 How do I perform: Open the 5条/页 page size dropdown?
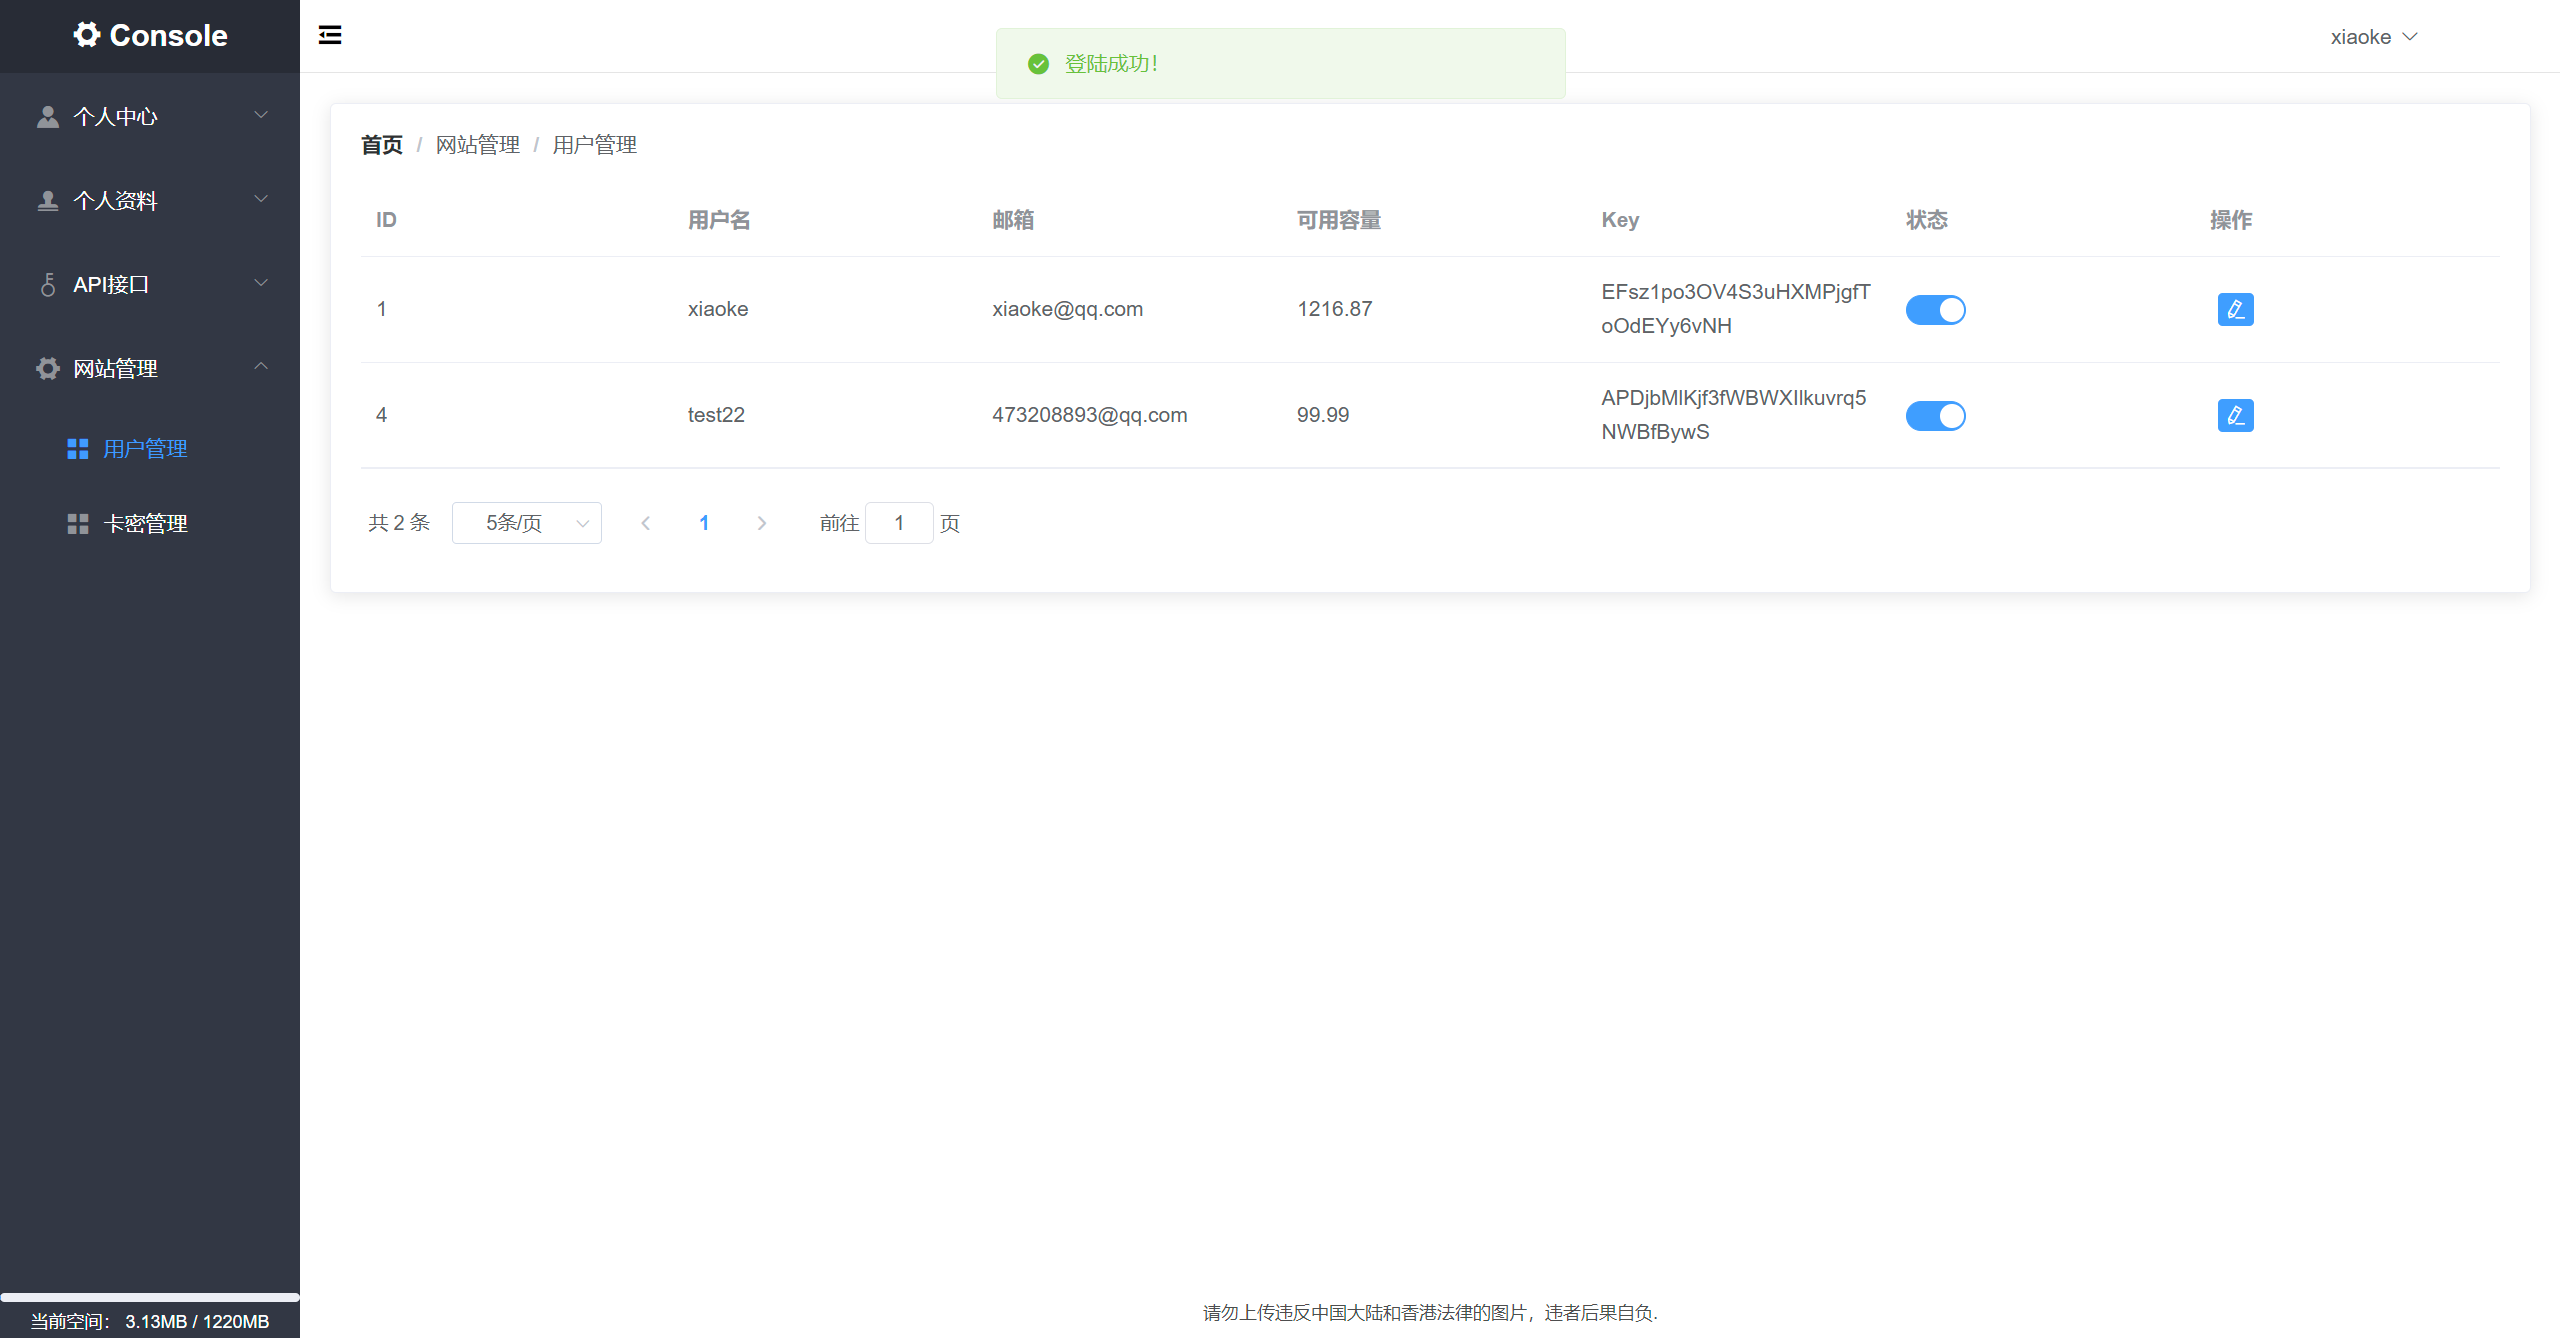click(x=527, y=523)
